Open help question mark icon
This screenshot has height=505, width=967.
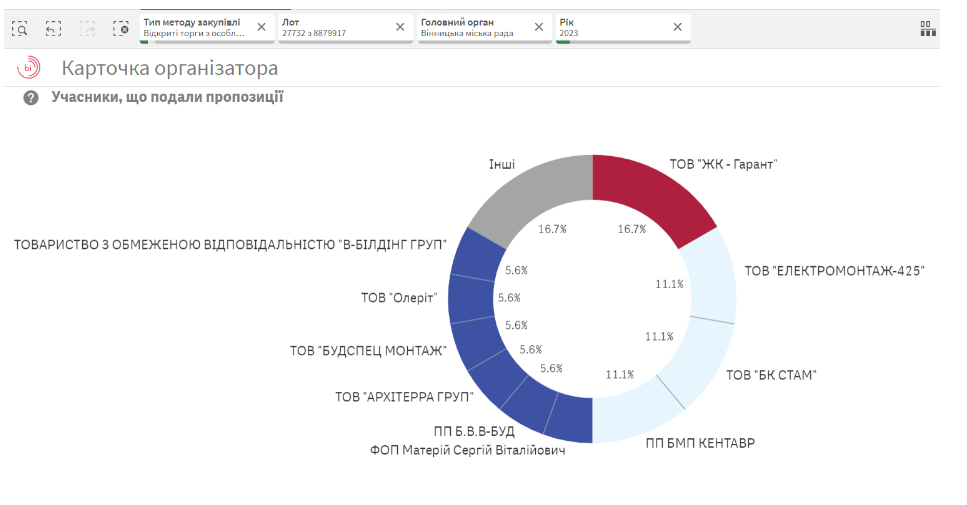[31, 98]
